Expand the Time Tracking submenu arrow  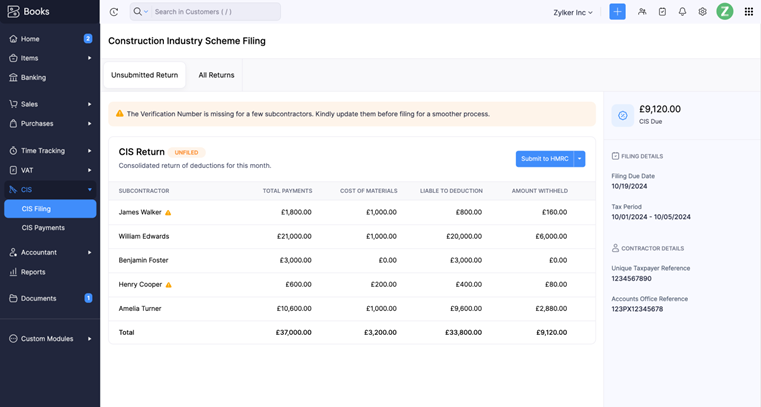point(89,151)
